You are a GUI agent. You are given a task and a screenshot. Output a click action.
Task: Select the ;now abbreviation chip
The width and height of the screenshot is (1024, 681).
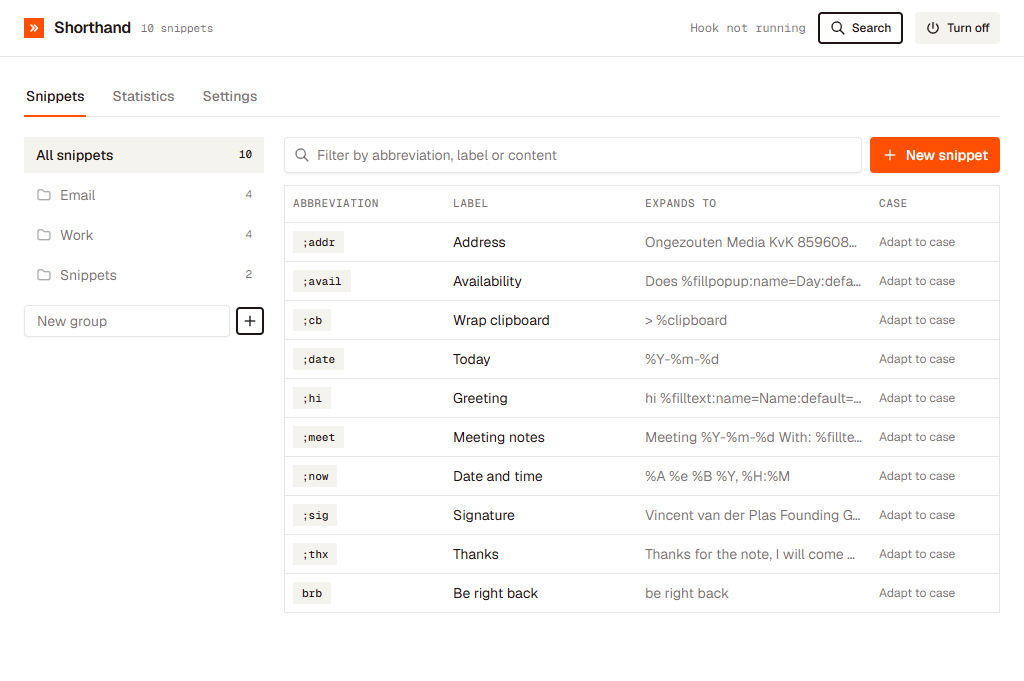[x=315, y=477]
